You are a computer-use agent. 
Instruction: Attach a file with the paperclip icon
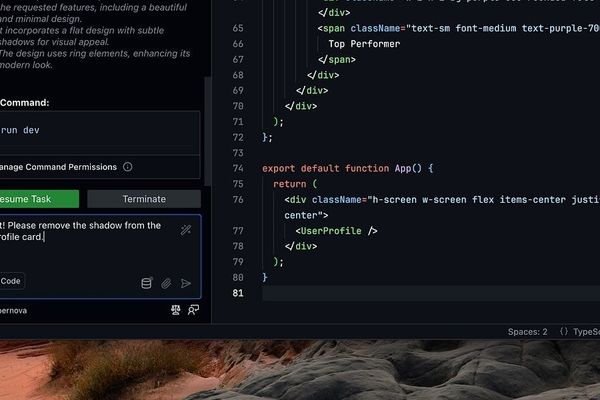tap(166, 283)
